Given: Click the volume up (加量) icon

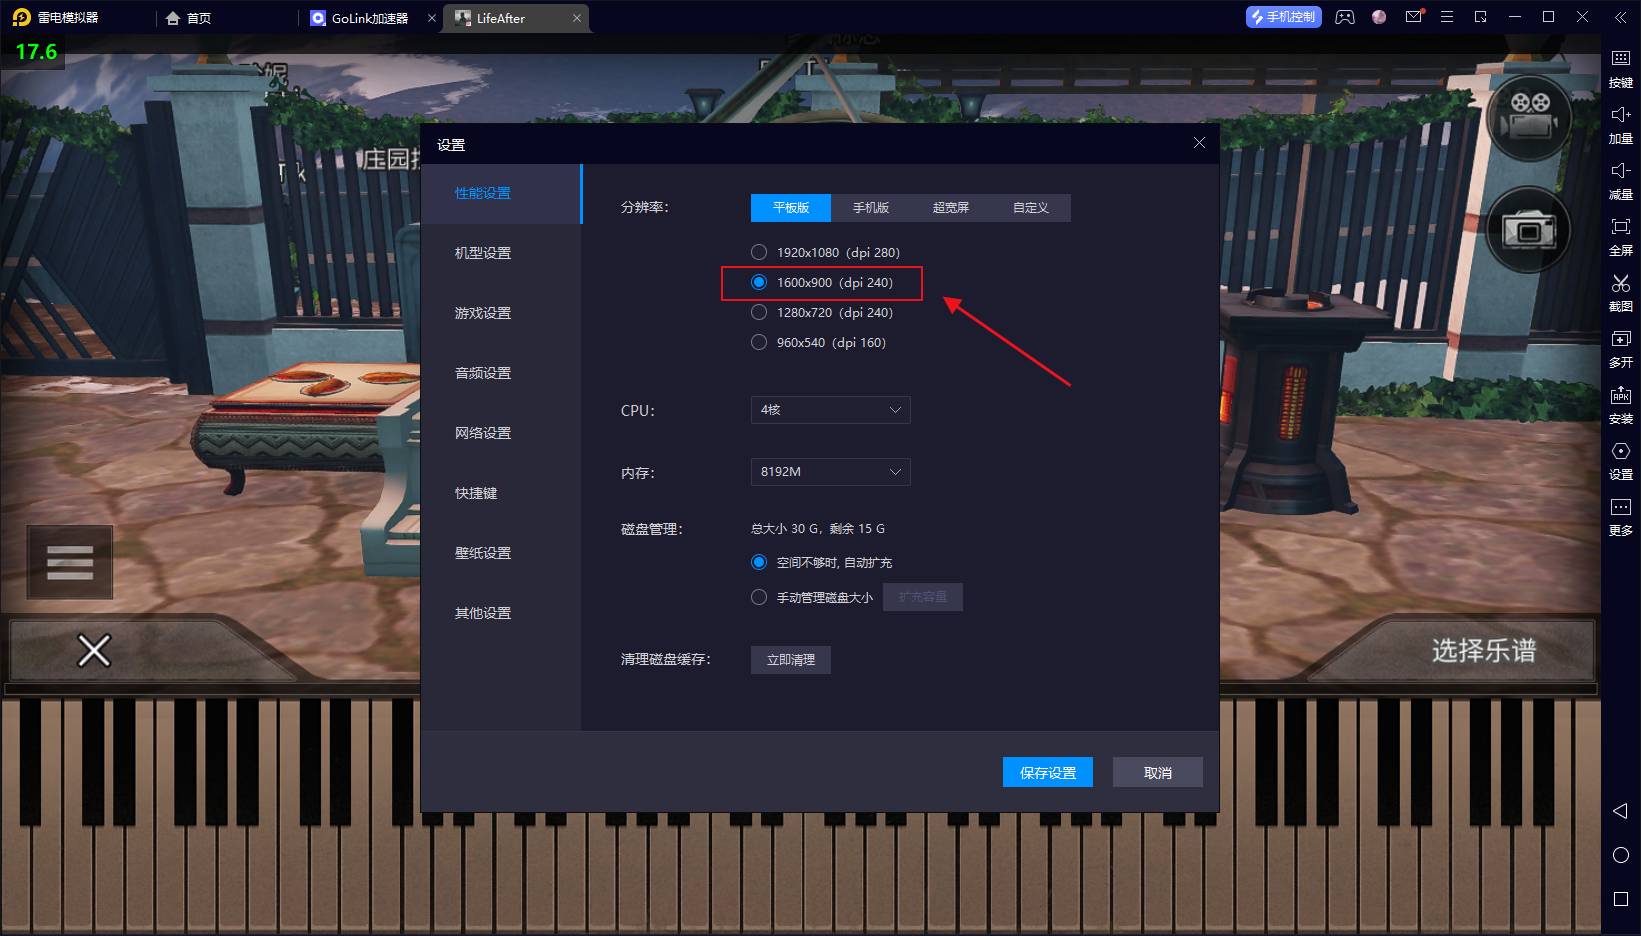Looking at the screenshot, I should [x=1620, y=122].
